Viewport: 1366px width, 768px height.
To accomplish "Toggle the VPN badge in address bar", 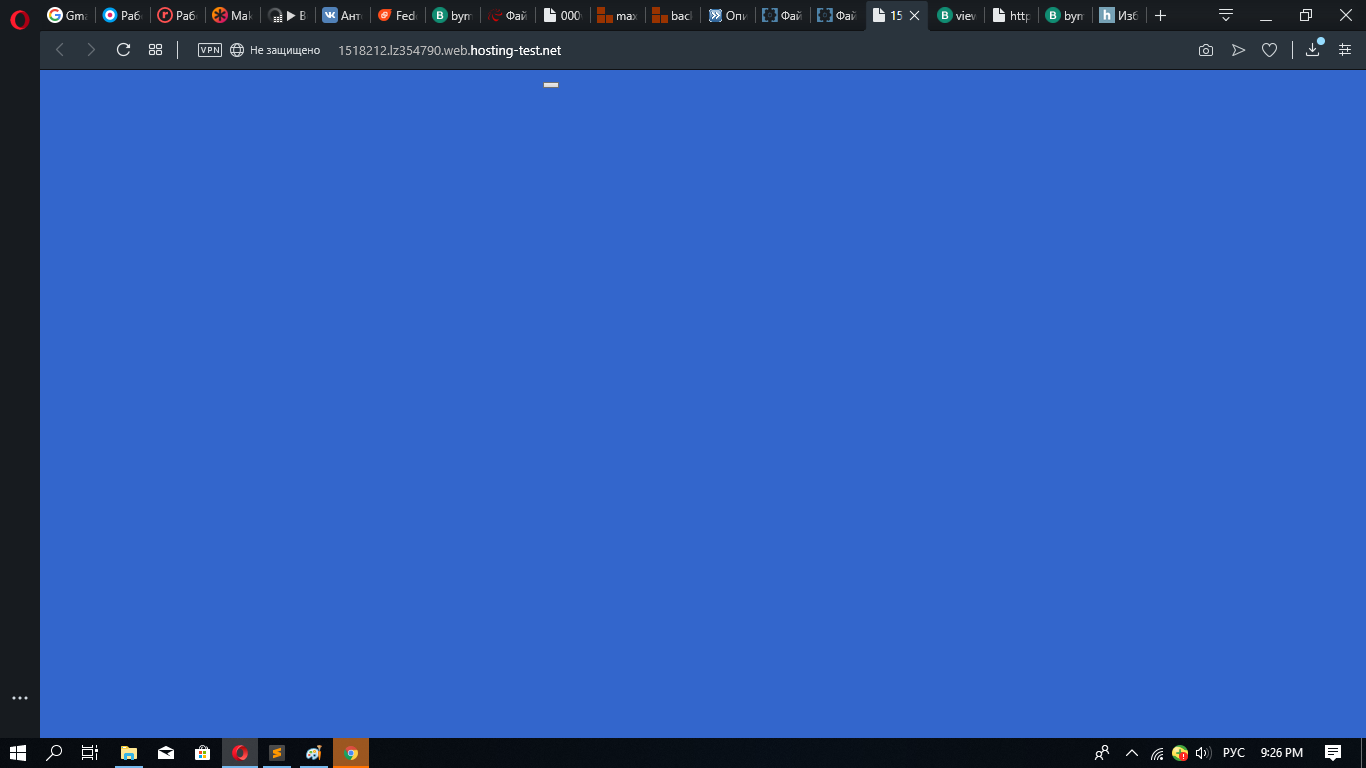I will [x=210, y=50].
